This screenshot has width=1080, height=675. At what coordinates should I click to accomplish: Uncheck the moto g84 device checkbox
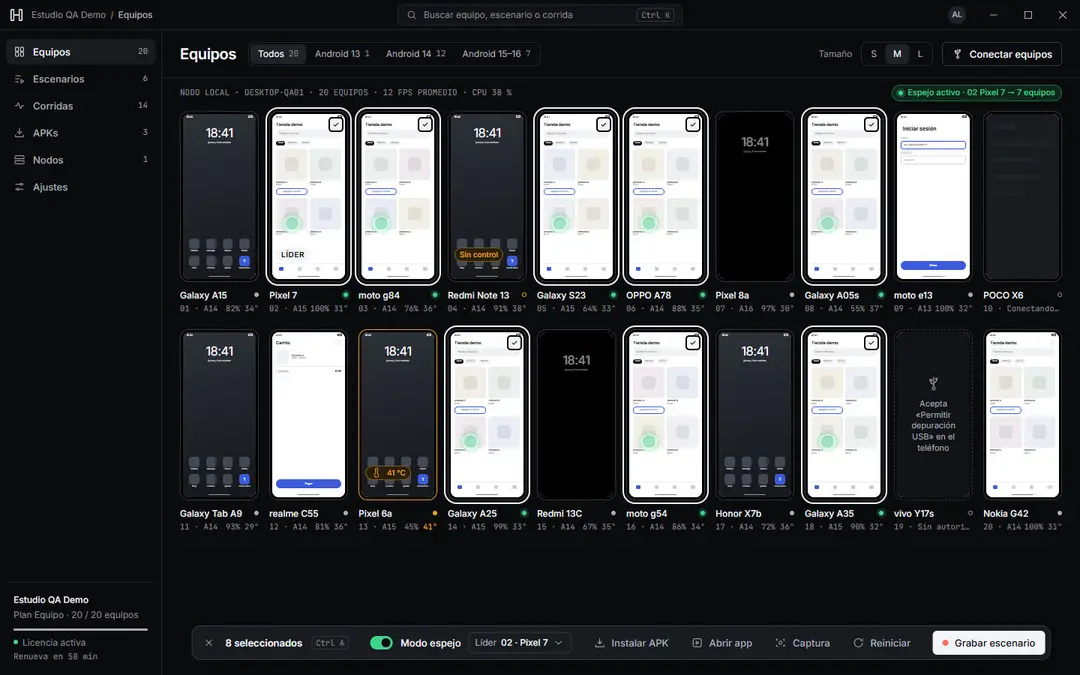(425, 124)
